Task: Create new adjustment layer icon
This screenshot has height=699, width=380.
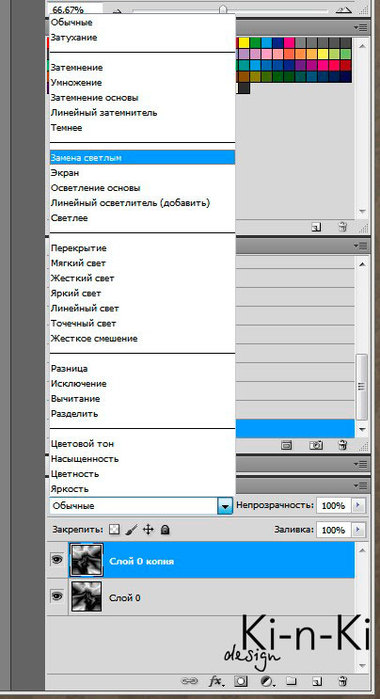Action: (x=267, y=681)
